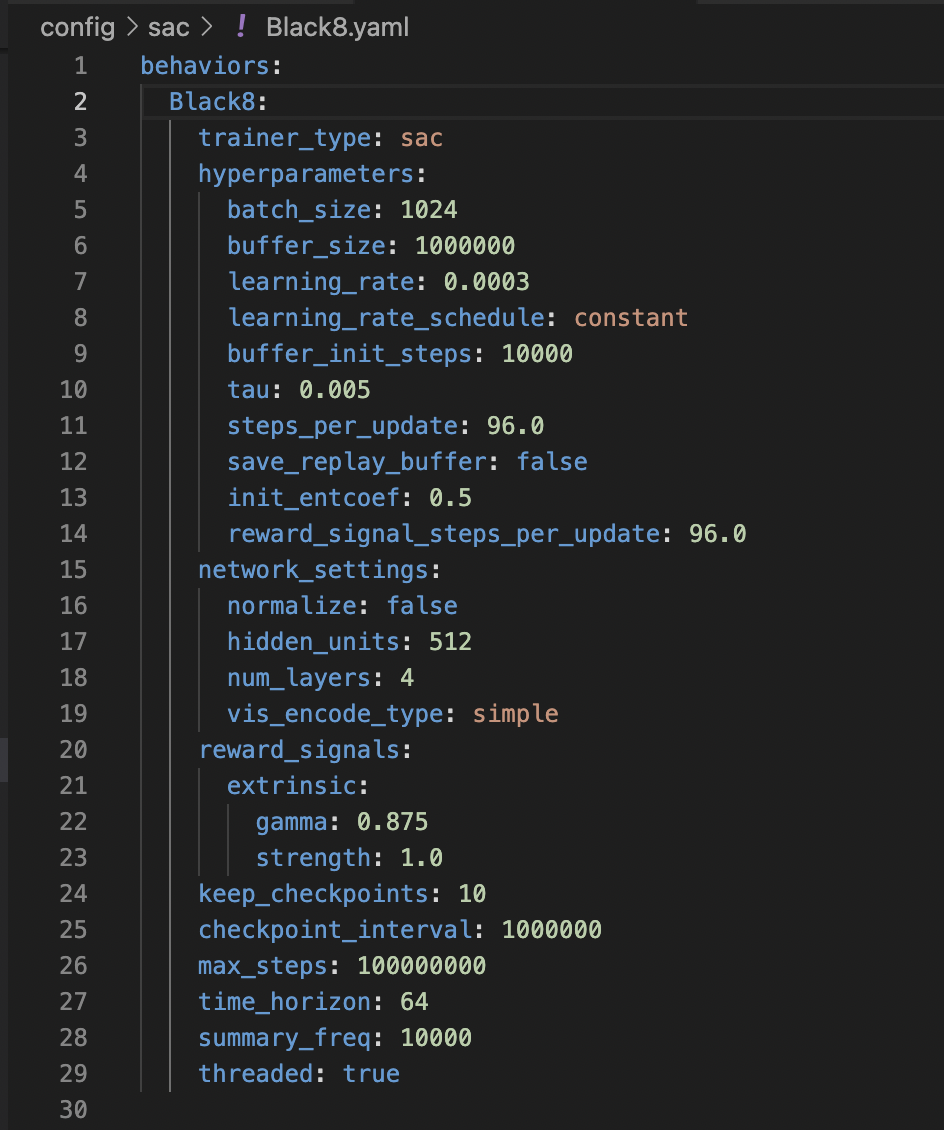Click line number 1 to select the line
Screen dimensions: 944x1130
click(x=80, y=66)
